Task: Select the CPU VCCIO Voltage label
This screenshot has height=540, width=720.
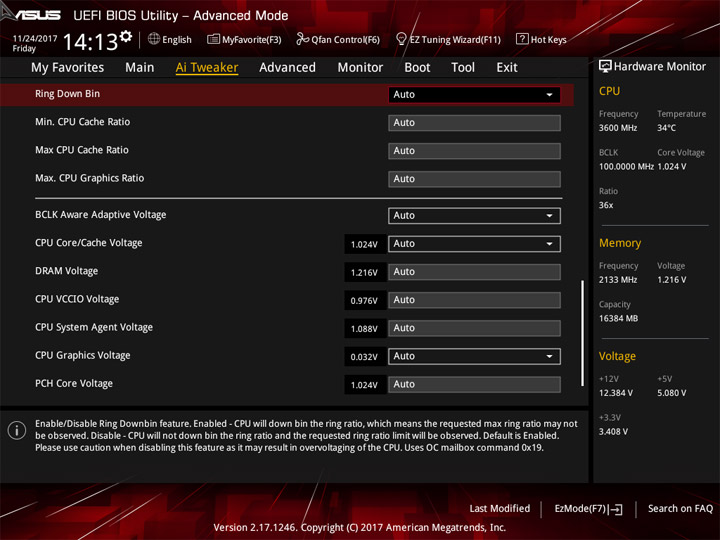Action: pos(77,299)
